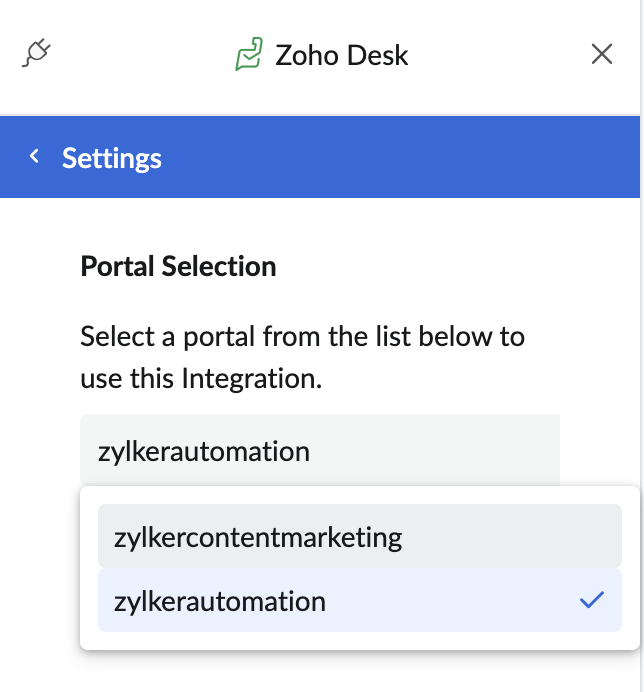Open the portal selection dropdown field

[x=319, y=451]
